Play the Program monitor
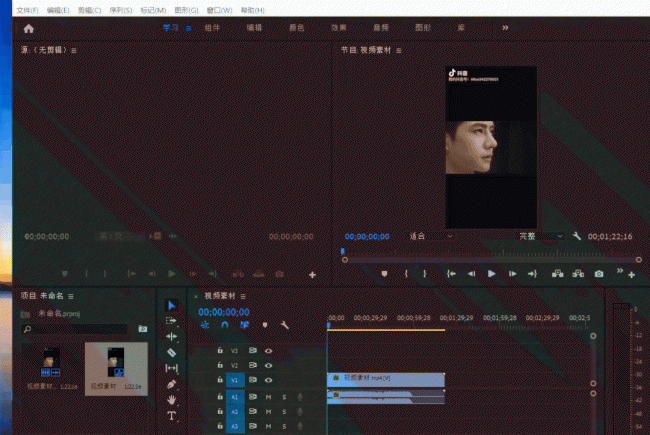Image resolution: width=650 pixels, height=435 pixels. click(x=492, y=274)
